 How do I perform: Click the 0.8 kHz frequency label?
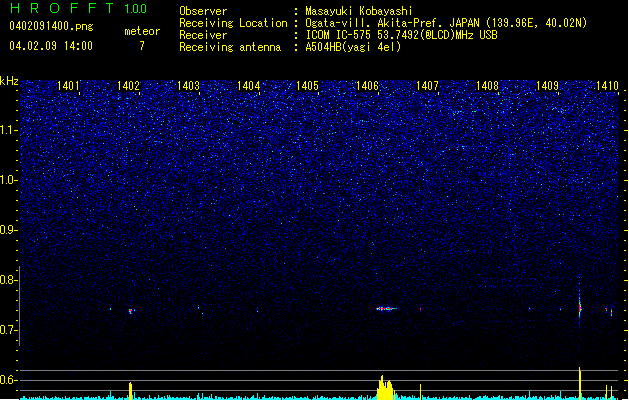9,280
